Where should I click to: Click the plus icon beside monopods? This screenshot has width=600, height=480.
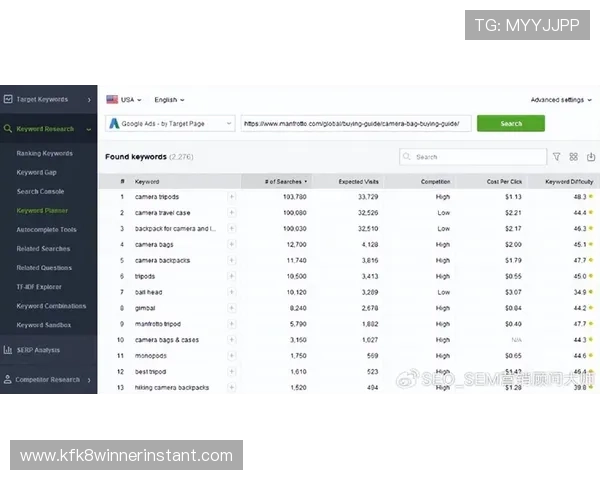click(232, 356)
